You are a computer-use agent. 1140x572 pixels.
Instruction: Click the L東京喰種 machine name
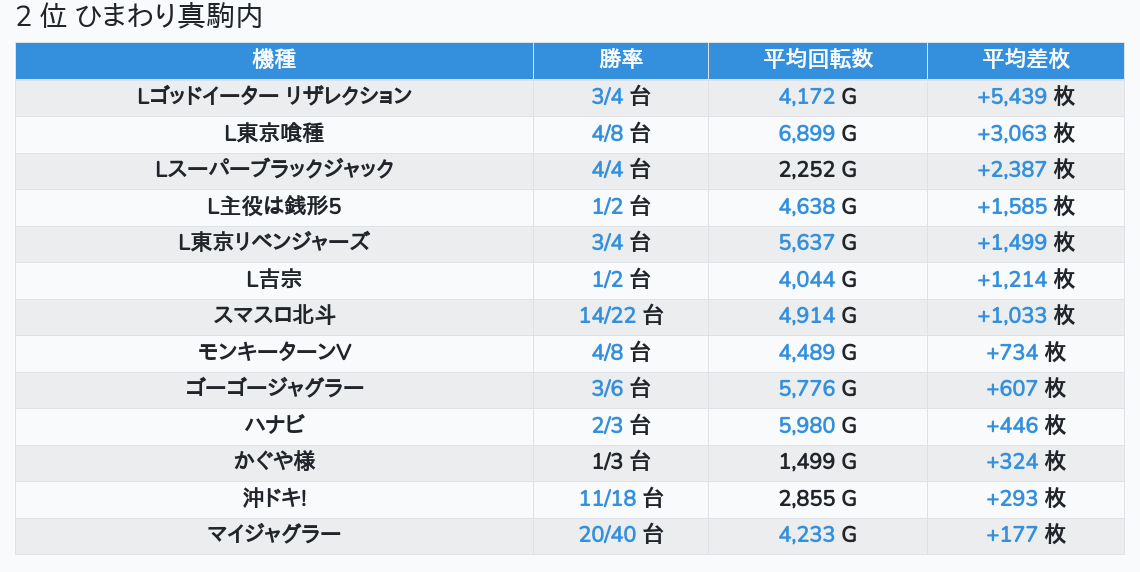coord(274,133)
